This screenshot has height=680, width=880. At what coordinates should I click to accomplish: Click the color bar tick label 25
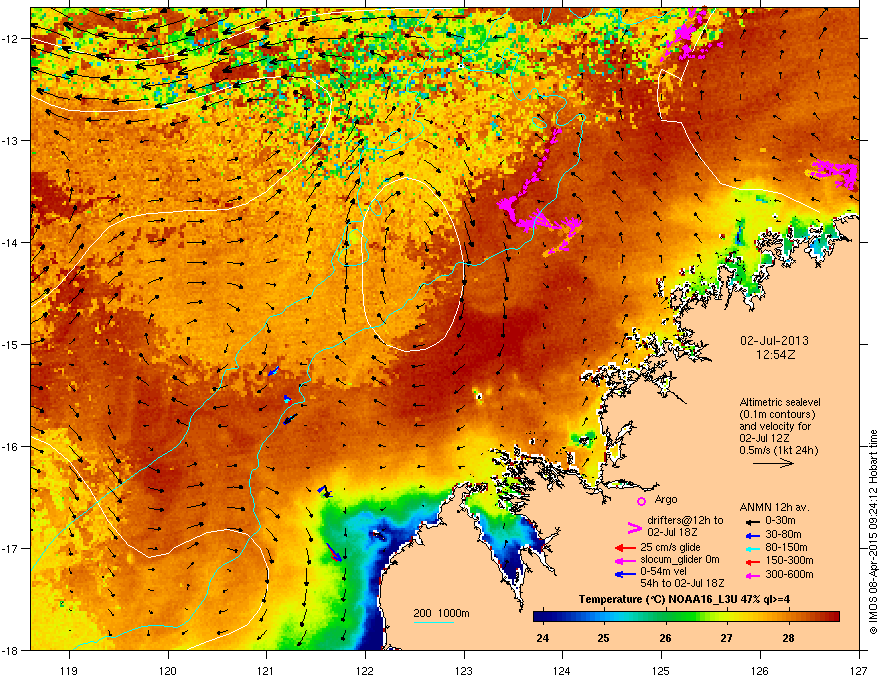(603, 638)
